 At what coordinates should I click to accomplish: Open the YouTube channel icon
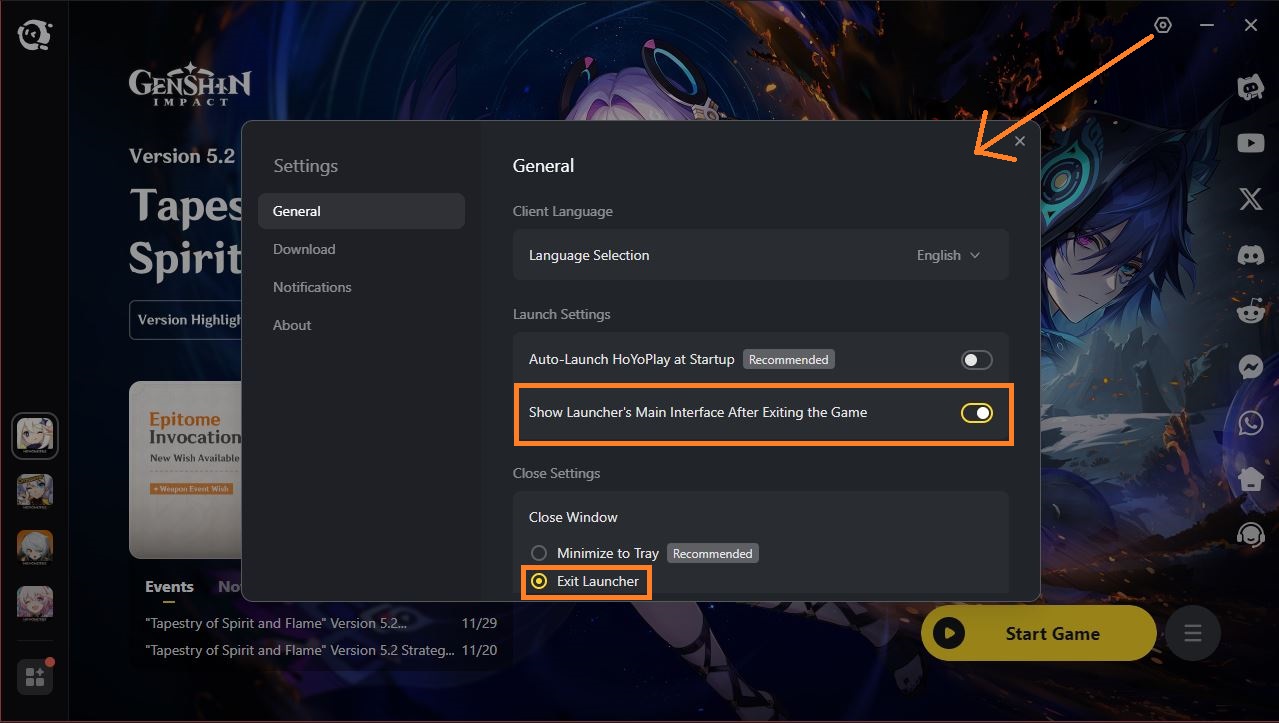coord(1250,144)
